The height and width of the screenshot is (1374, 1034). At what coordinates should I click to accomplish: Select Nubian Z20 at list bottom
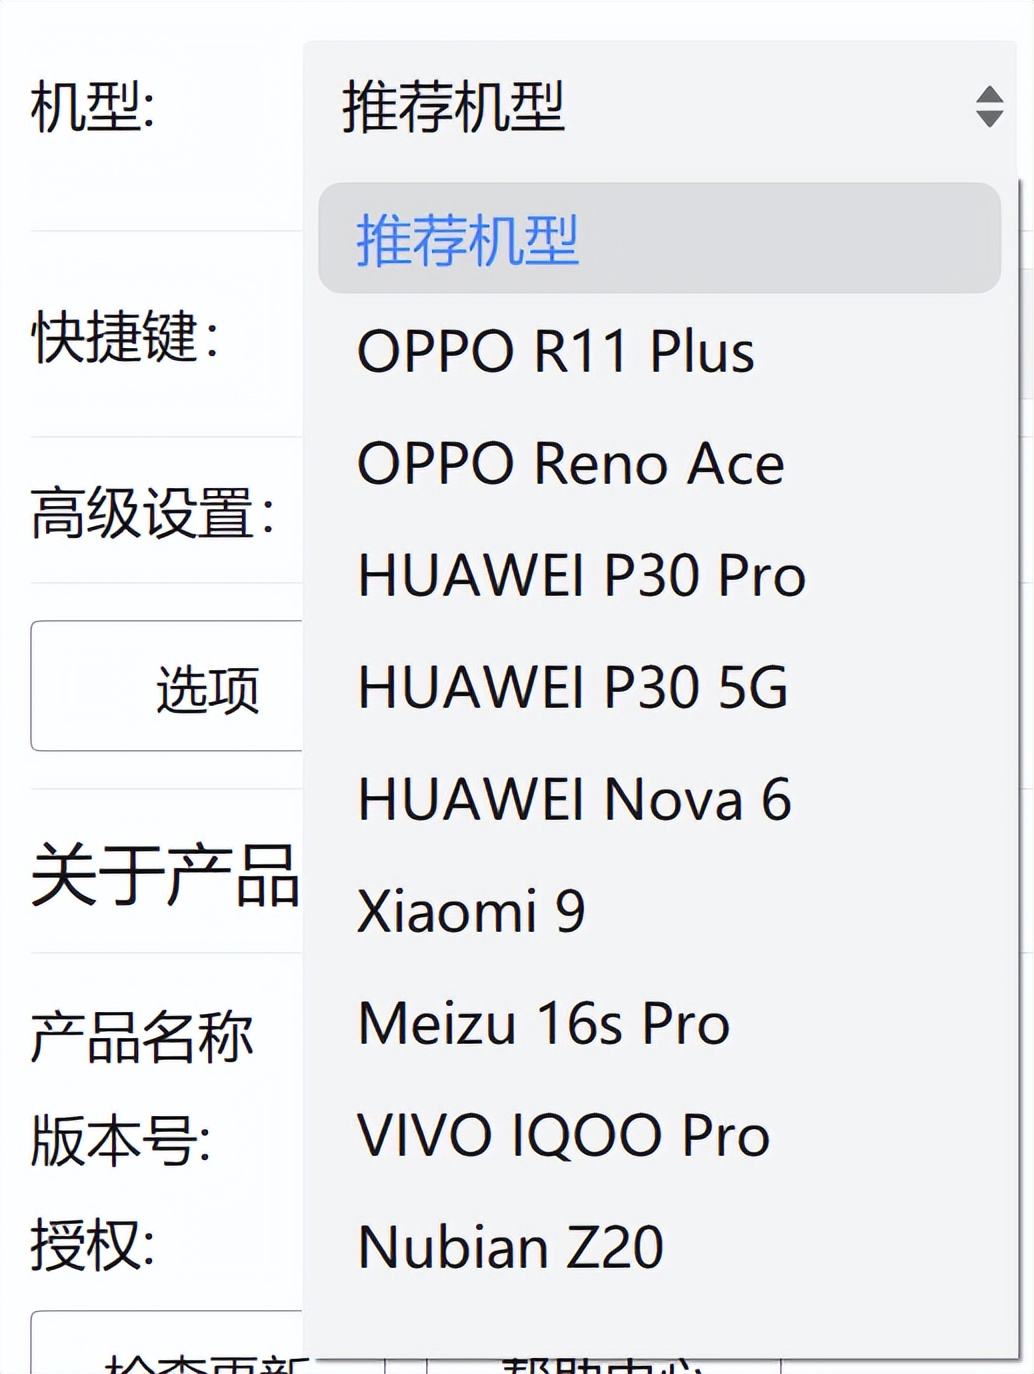(x=509, y=1243)
